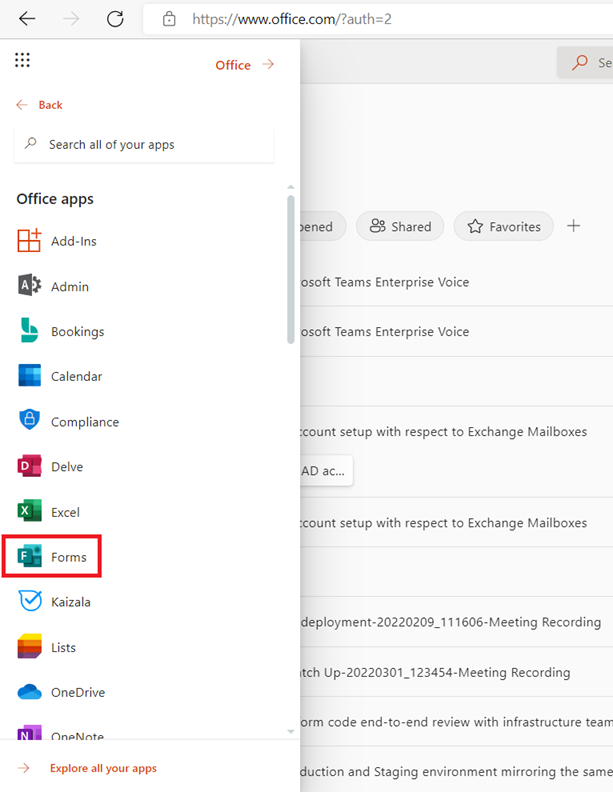Launch Excel from the apps list
Viewport: 613px width, 792px height.
(30, 512)
